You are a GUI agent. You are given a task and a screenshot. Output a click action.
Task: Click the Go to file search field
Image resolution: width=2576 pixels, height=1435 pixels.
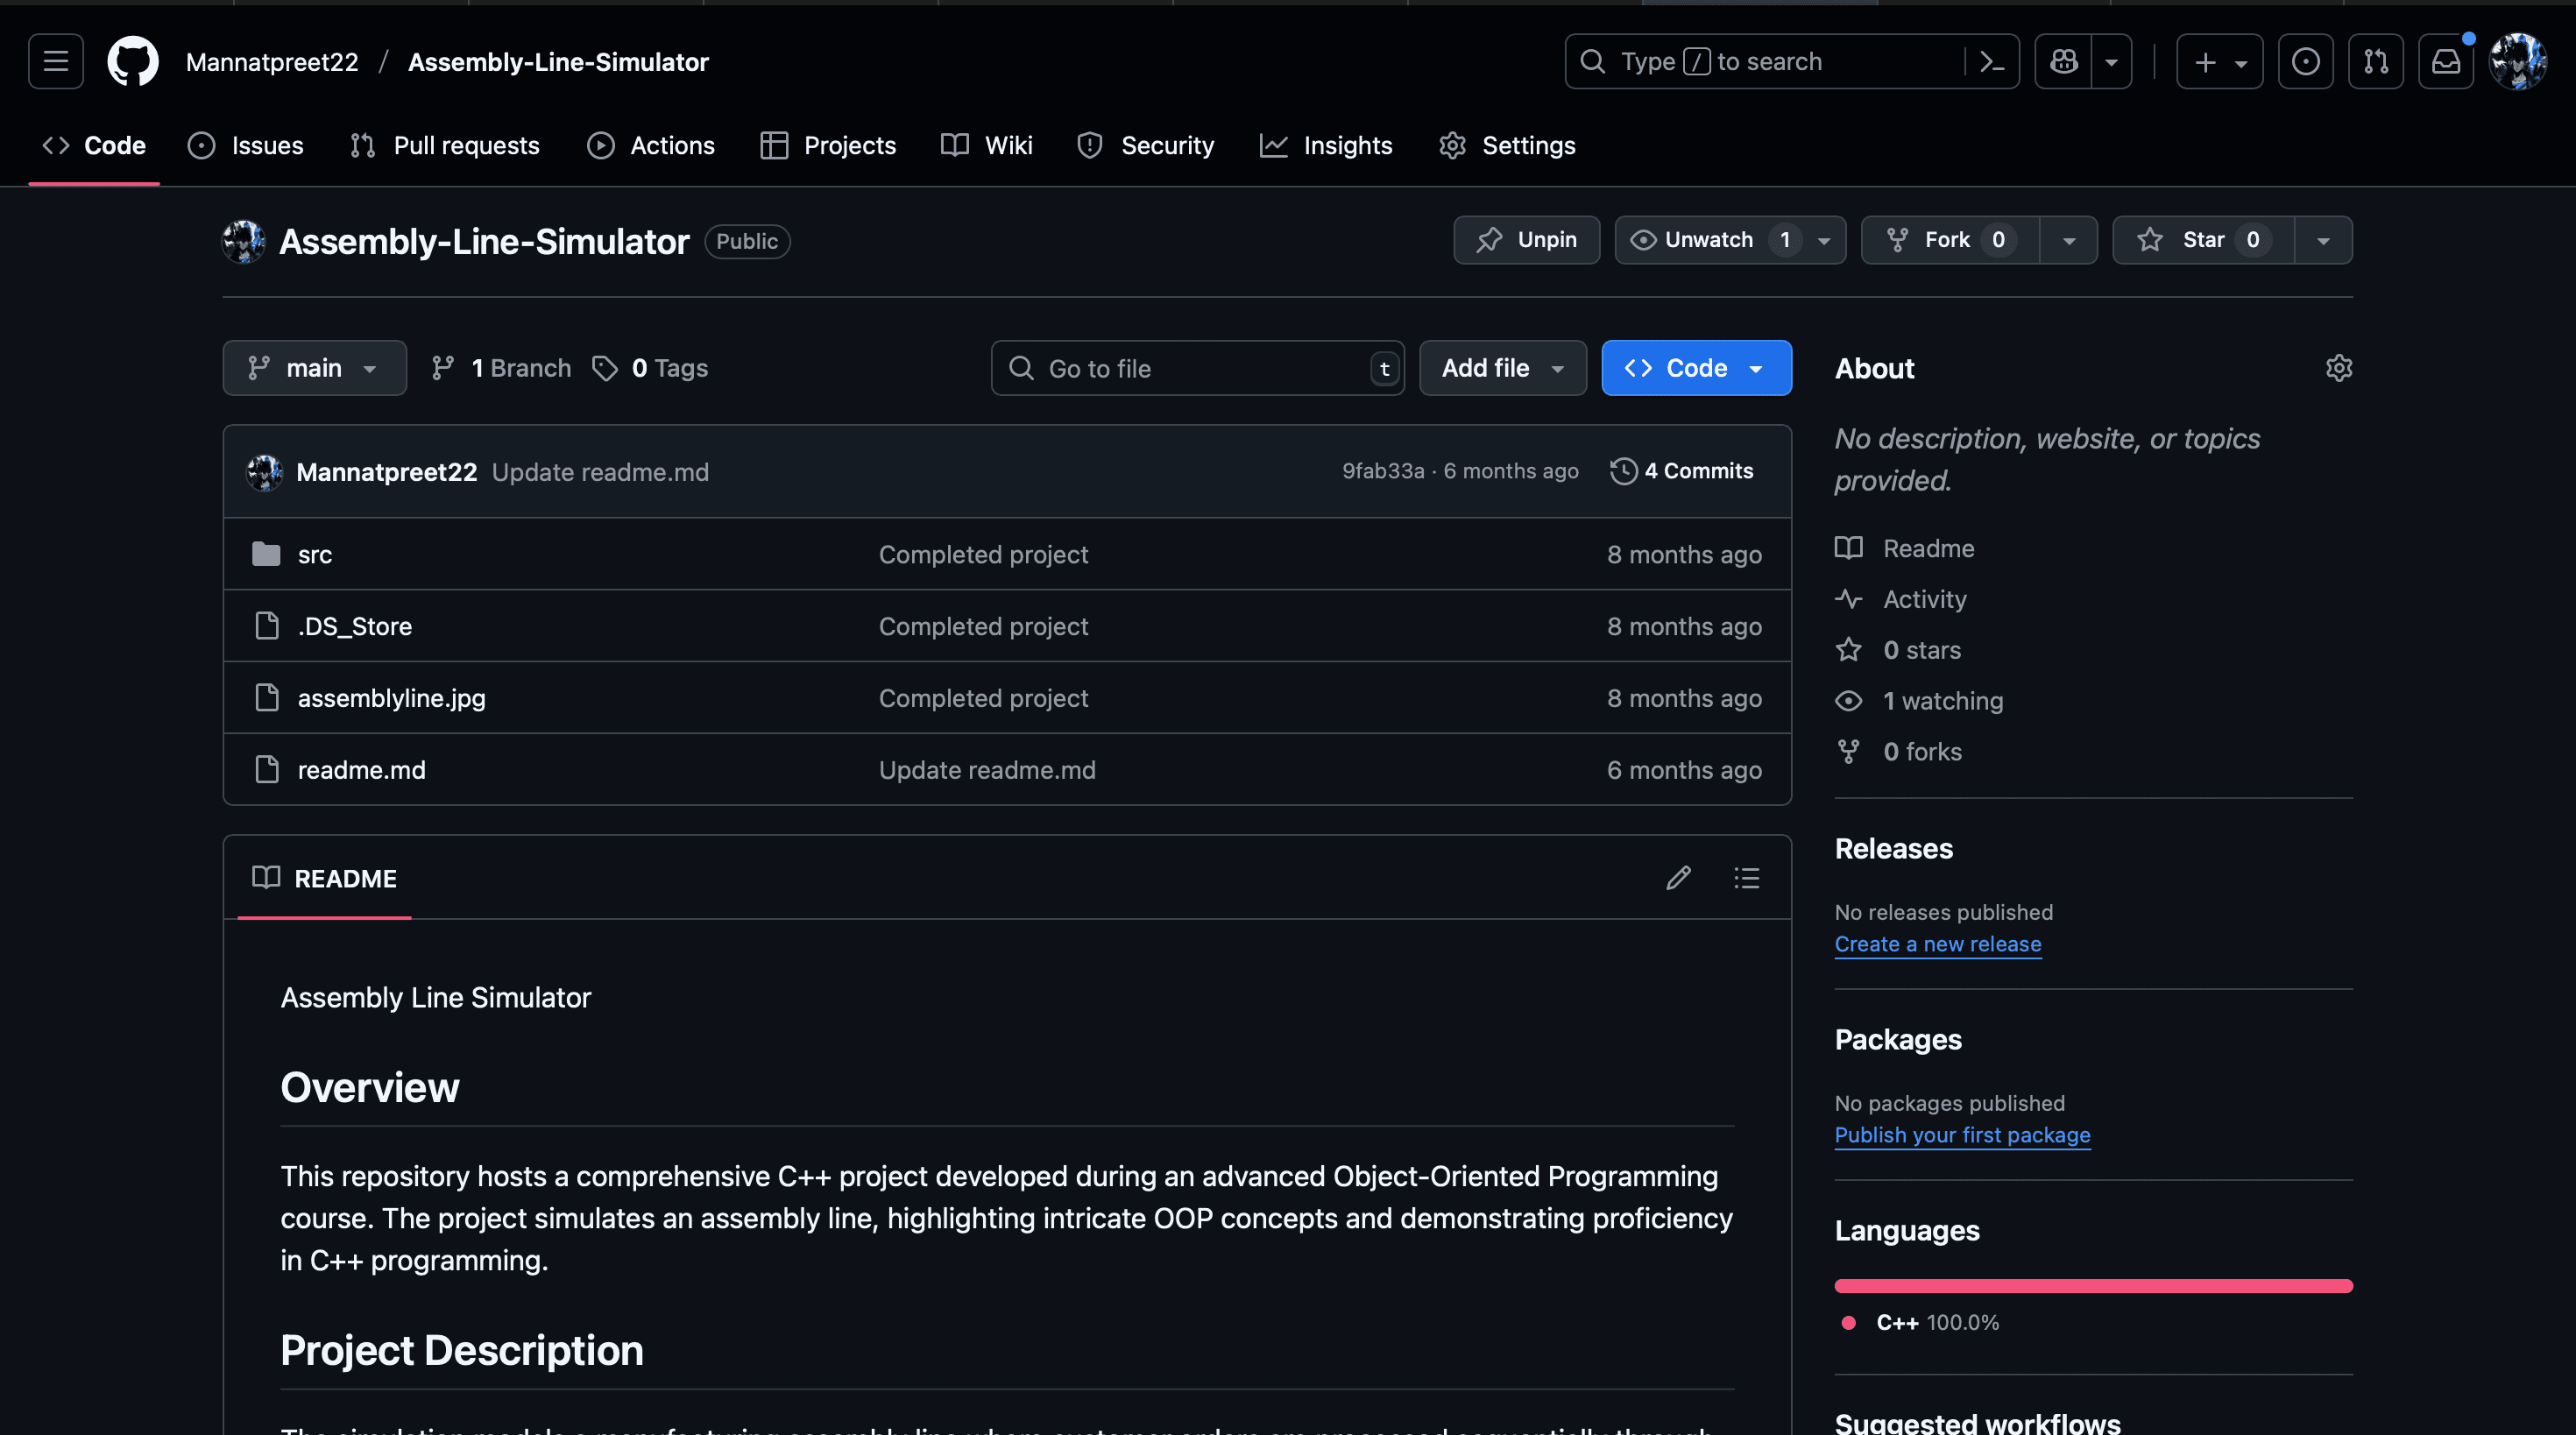(1197, 368)
